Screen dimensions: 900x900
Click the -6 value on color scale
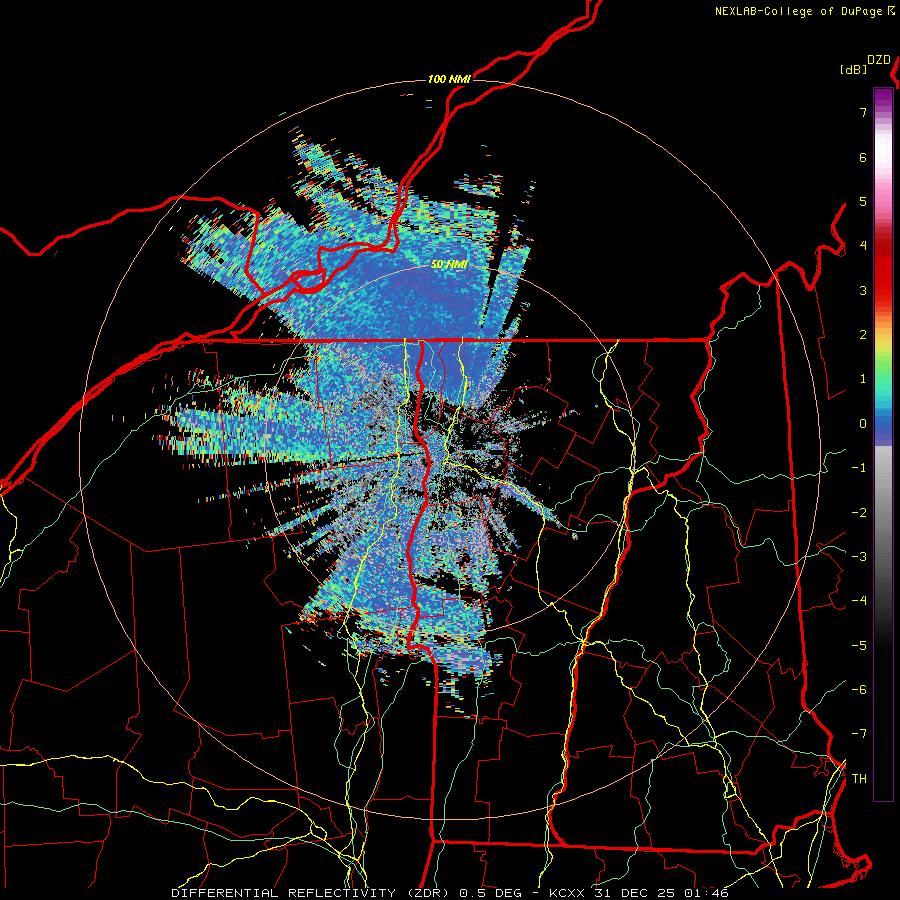tap(859, 689)
